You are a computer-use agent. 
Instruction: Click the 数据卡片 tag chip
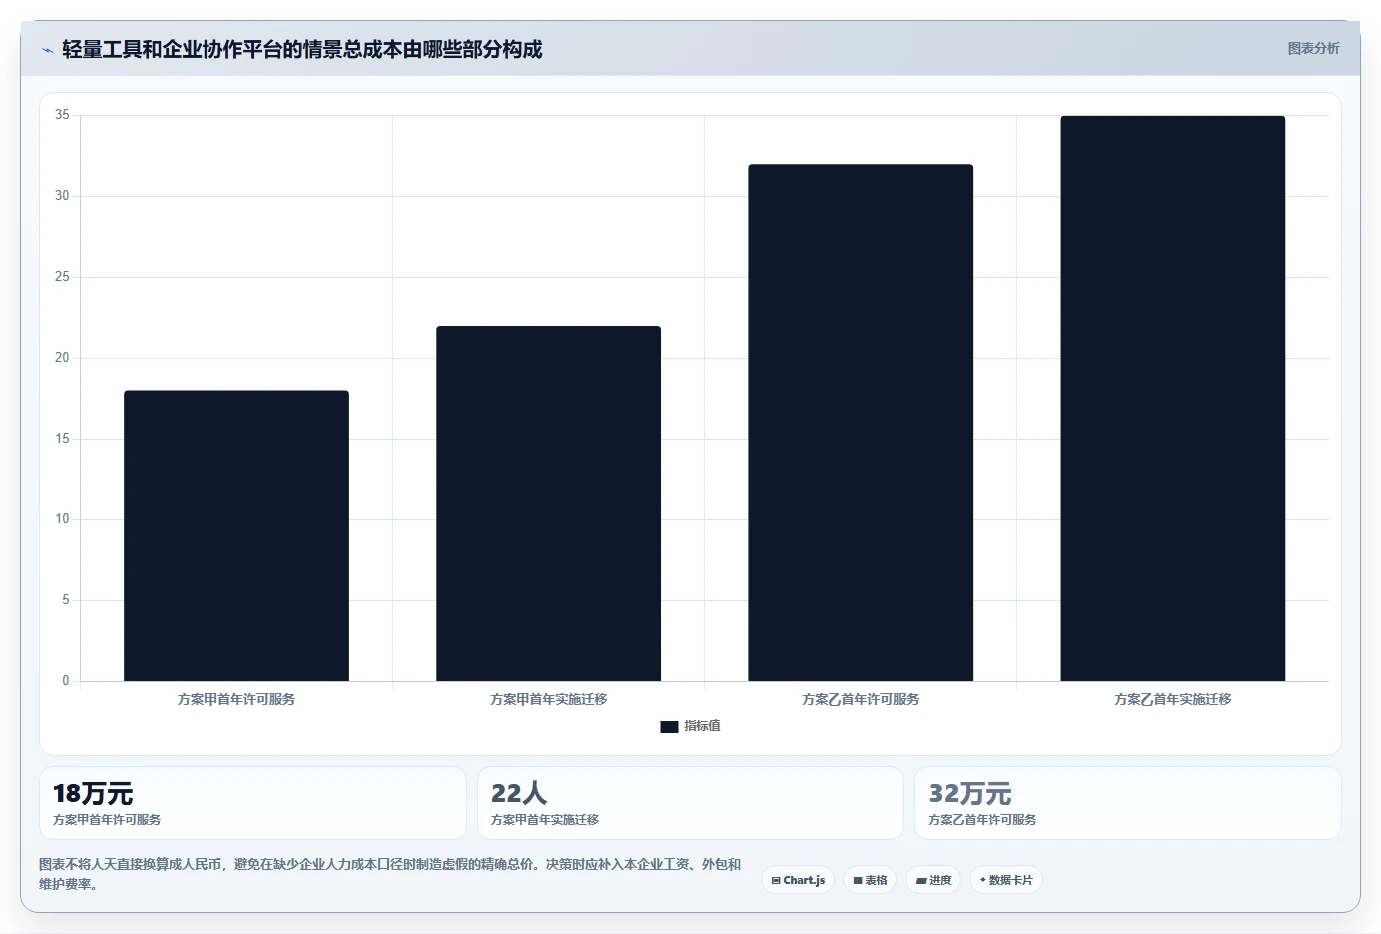(1006, 880)
